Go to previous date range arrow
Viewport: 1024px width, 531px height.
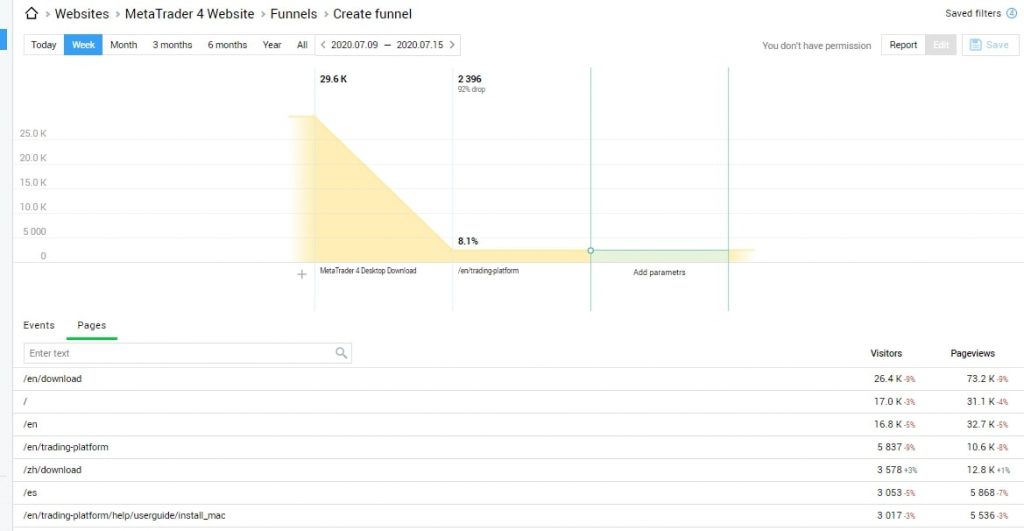[x=323, y=44]
